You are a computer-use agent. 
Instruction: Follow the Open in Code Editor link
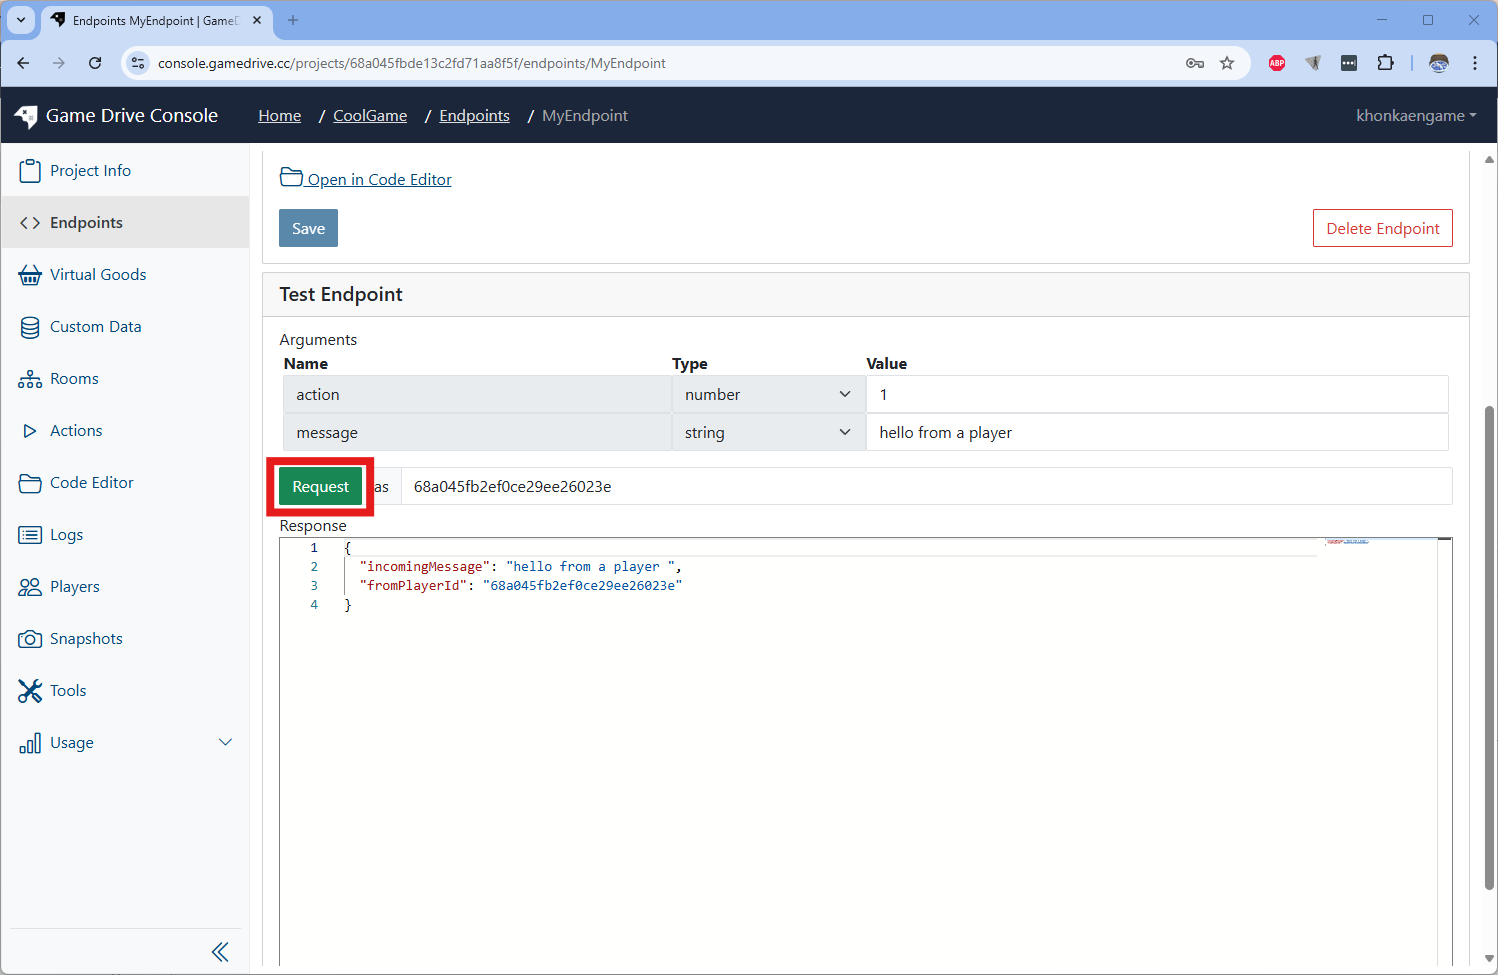click(379, 180)
